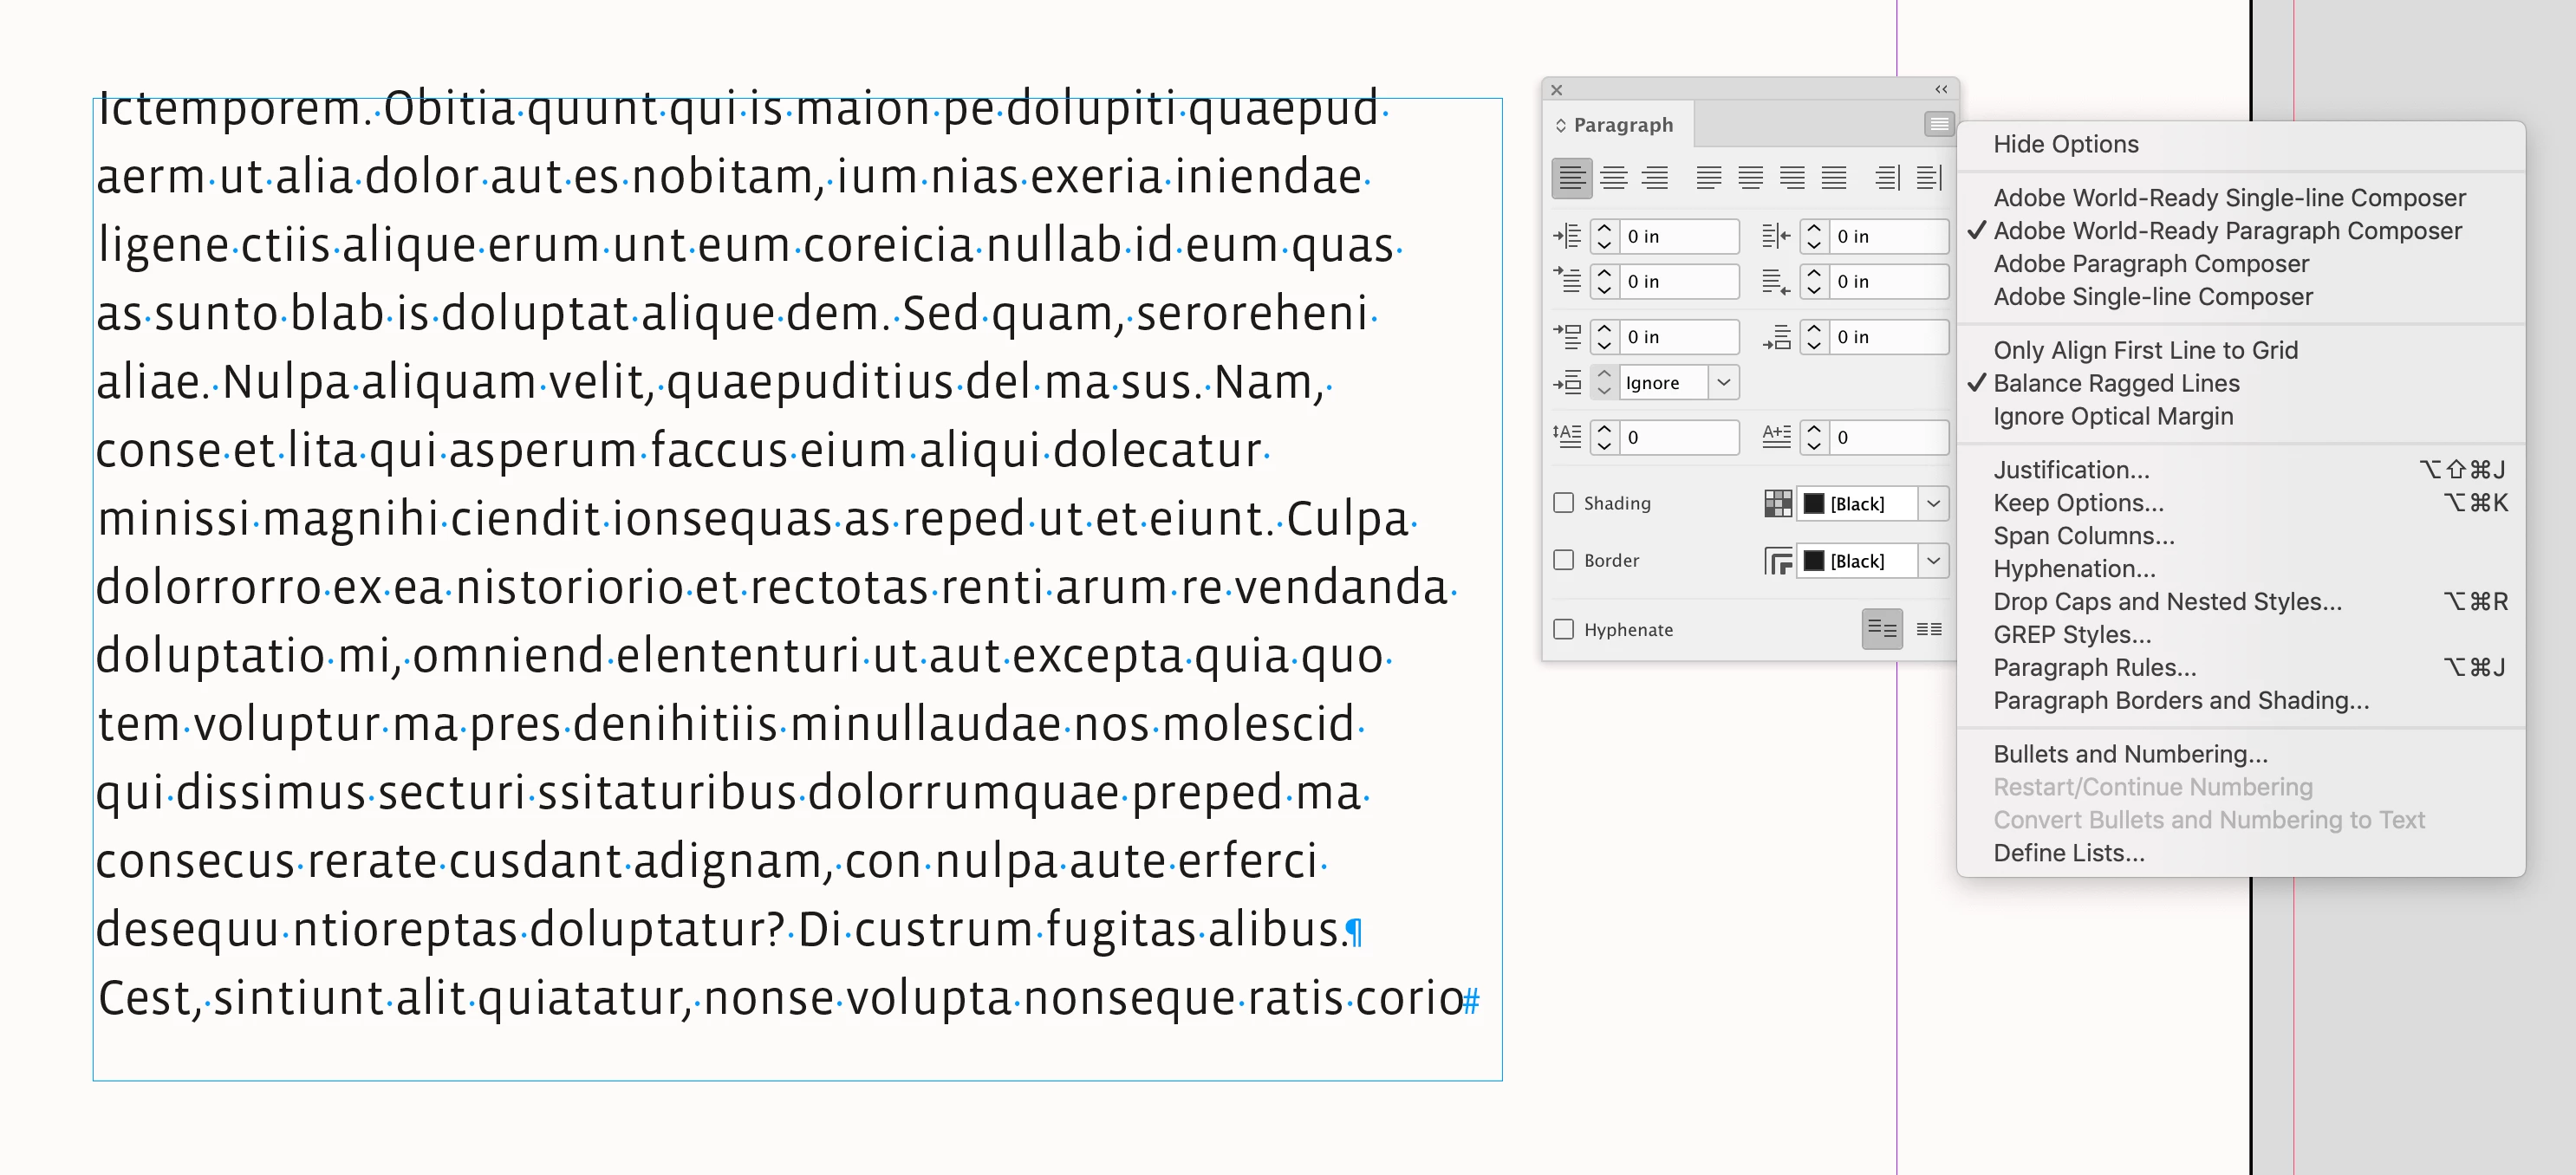Click the black Shading color swatch

pos(1813,503)
